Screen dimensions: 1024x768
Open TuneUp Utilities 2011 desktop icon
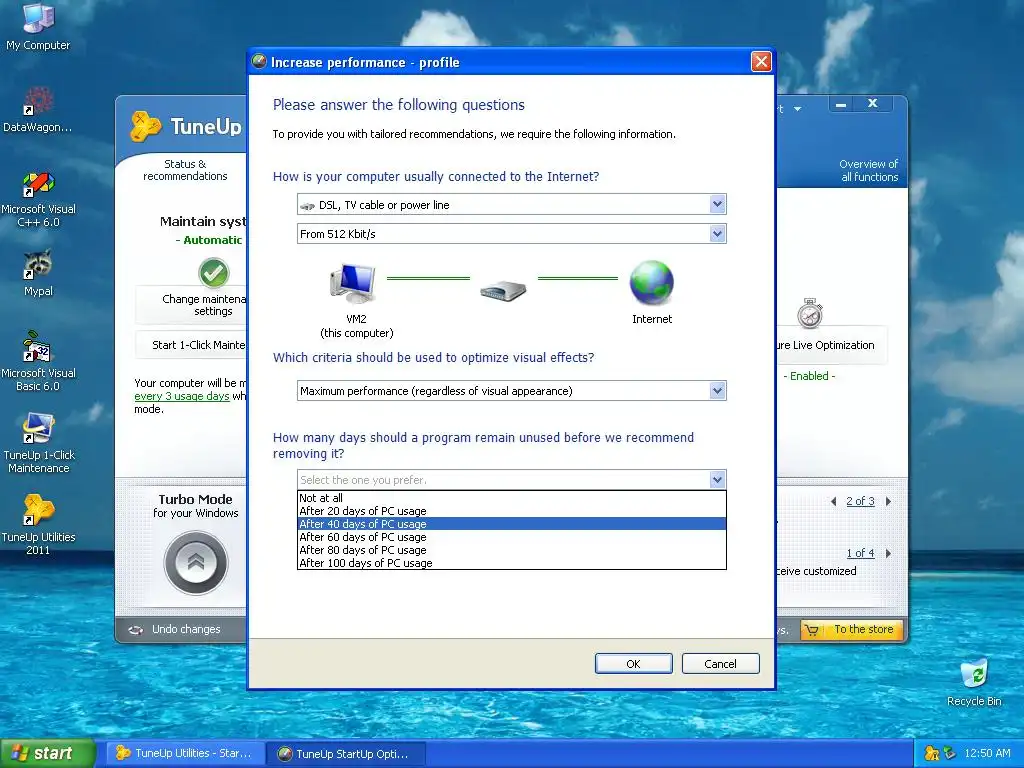point(38,525)
